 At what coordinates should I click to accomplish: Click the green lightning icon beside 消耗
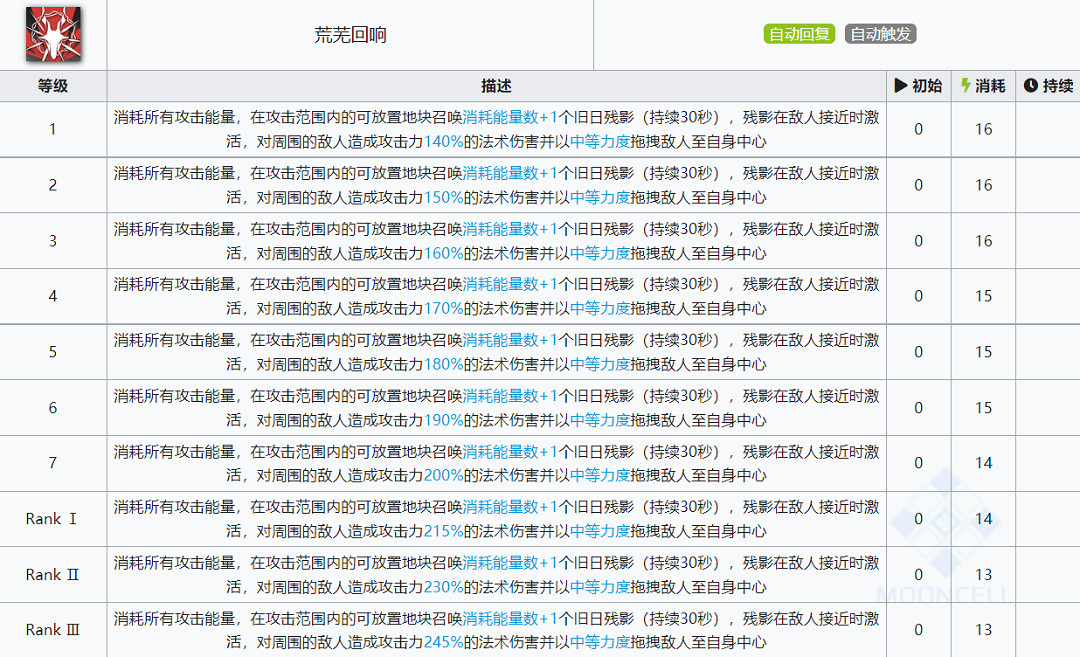(x=965, y=86)
